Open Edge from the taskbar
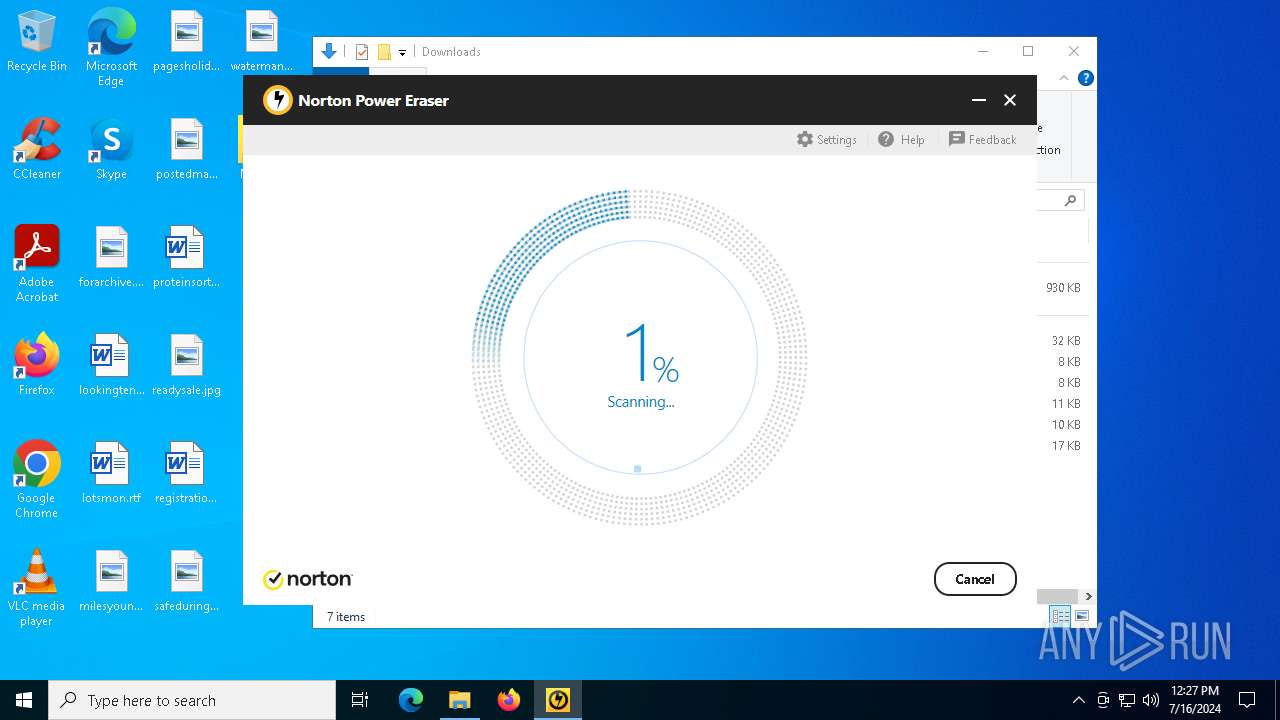Image resolution: width=1280 pixels, height=720 pixels. pos(411,700)
